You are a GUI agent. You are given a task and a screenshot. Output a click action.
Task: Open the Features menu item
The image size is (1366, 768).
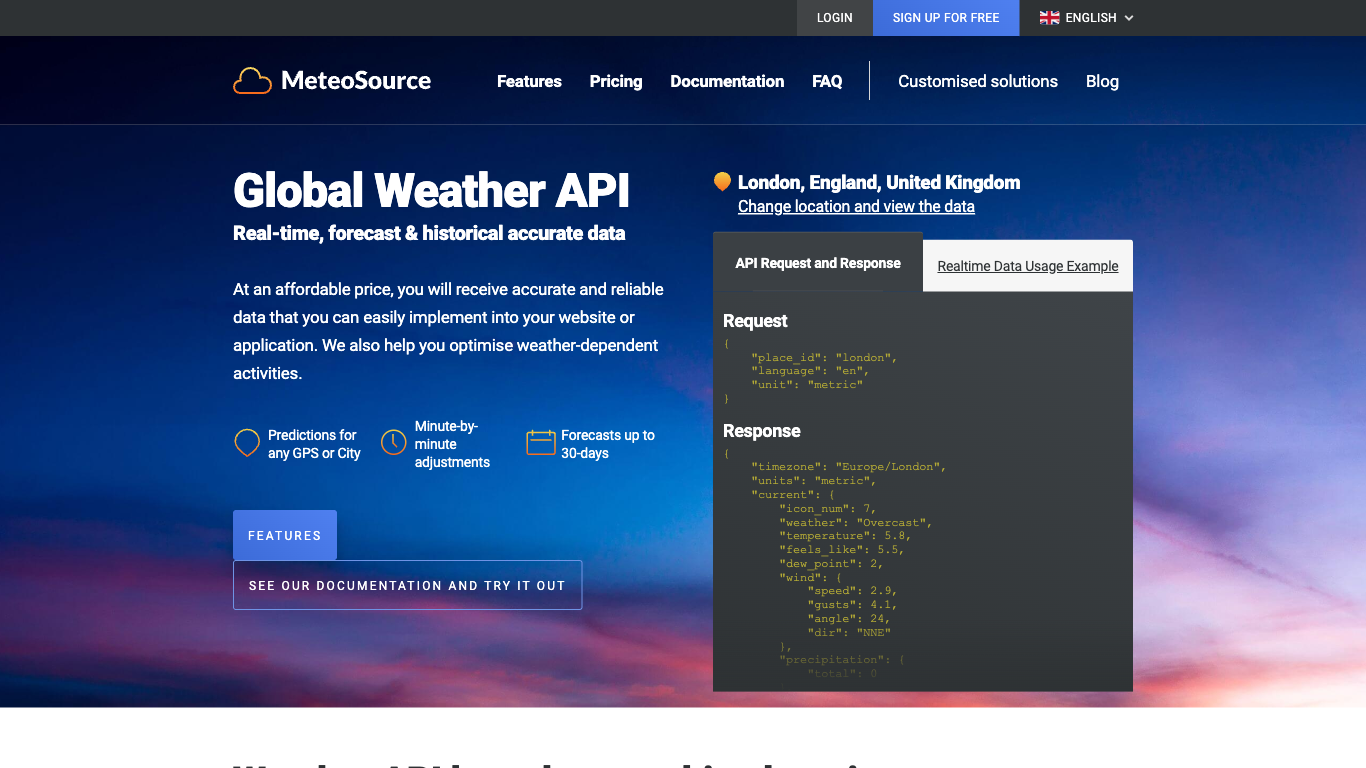[529, 81]
